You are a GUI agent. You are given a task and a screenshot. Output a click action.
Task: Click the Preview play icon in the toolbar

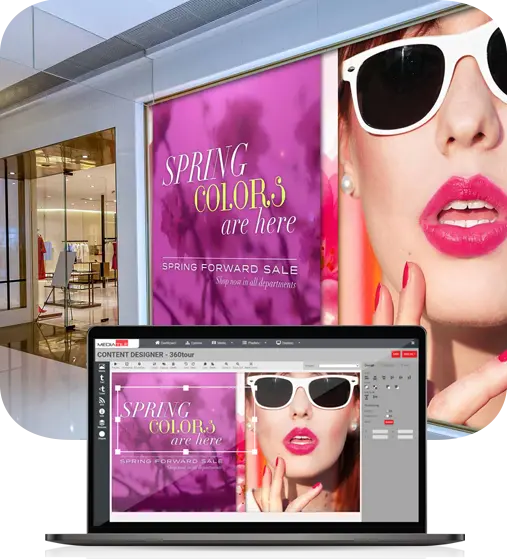pos(116,365)
